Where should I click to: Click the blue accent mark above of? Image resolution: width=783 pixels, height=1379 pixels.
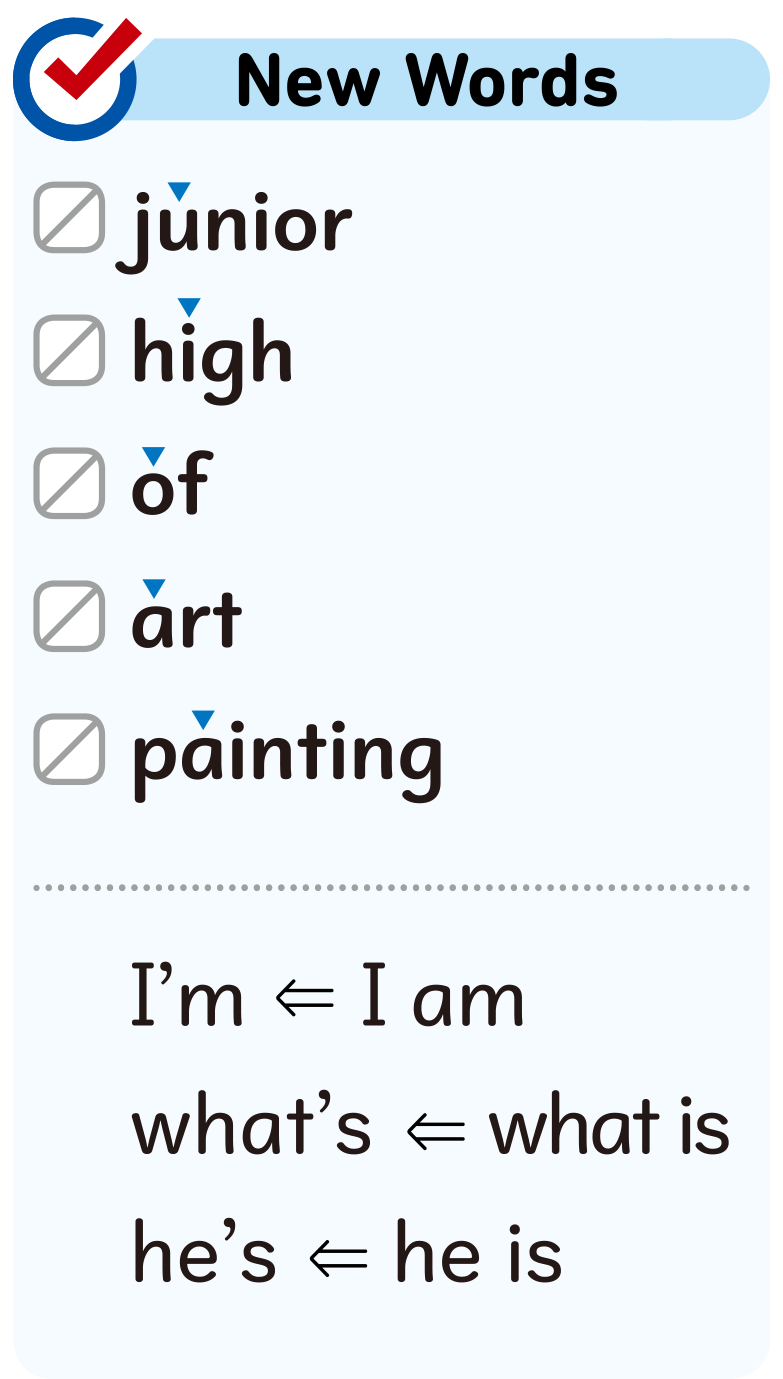(153, 455)
